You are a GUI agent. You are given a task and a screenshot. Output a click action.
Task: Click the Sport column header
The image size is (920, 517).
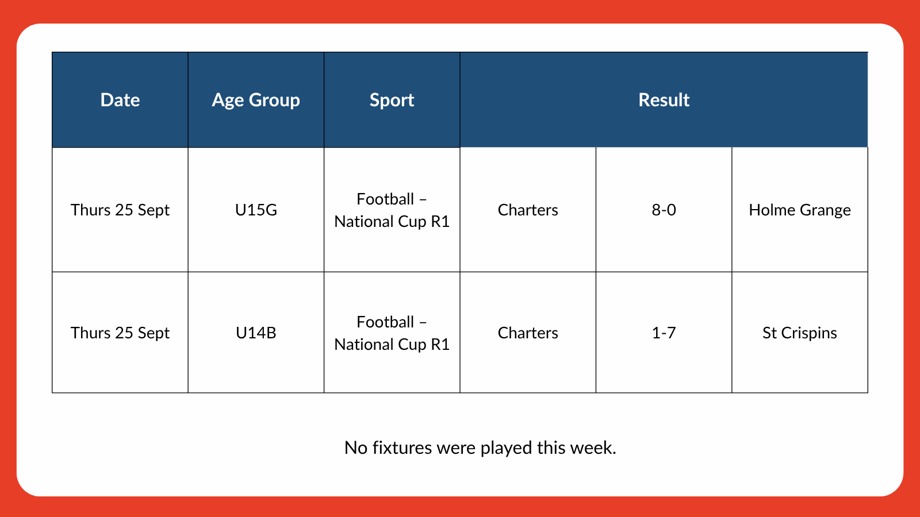tap(392, 100)
